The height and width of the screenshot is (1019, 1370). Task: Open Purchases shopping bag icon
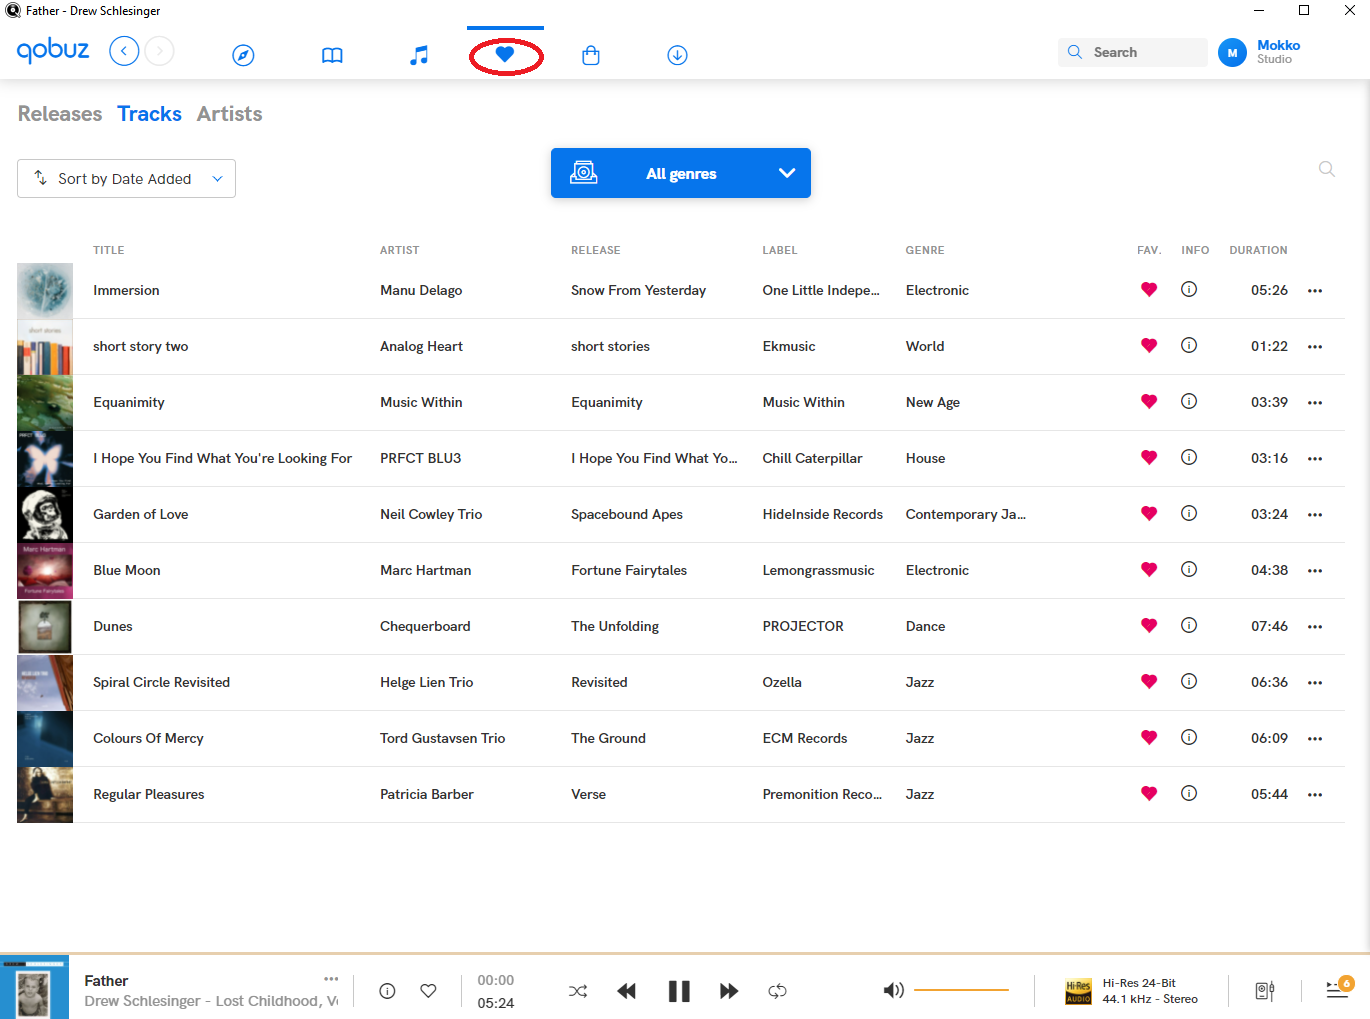point(591,55)
